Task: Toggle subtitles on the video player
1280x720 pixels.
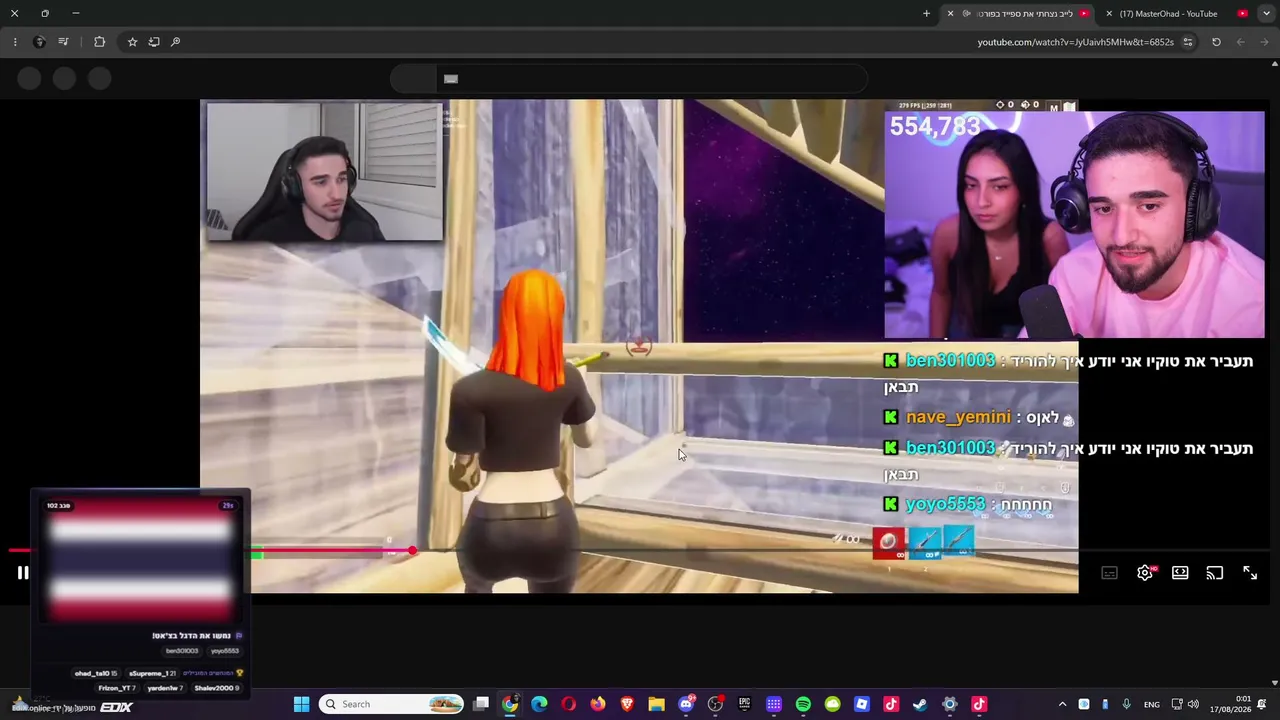Action: [x=1109, y=573]
